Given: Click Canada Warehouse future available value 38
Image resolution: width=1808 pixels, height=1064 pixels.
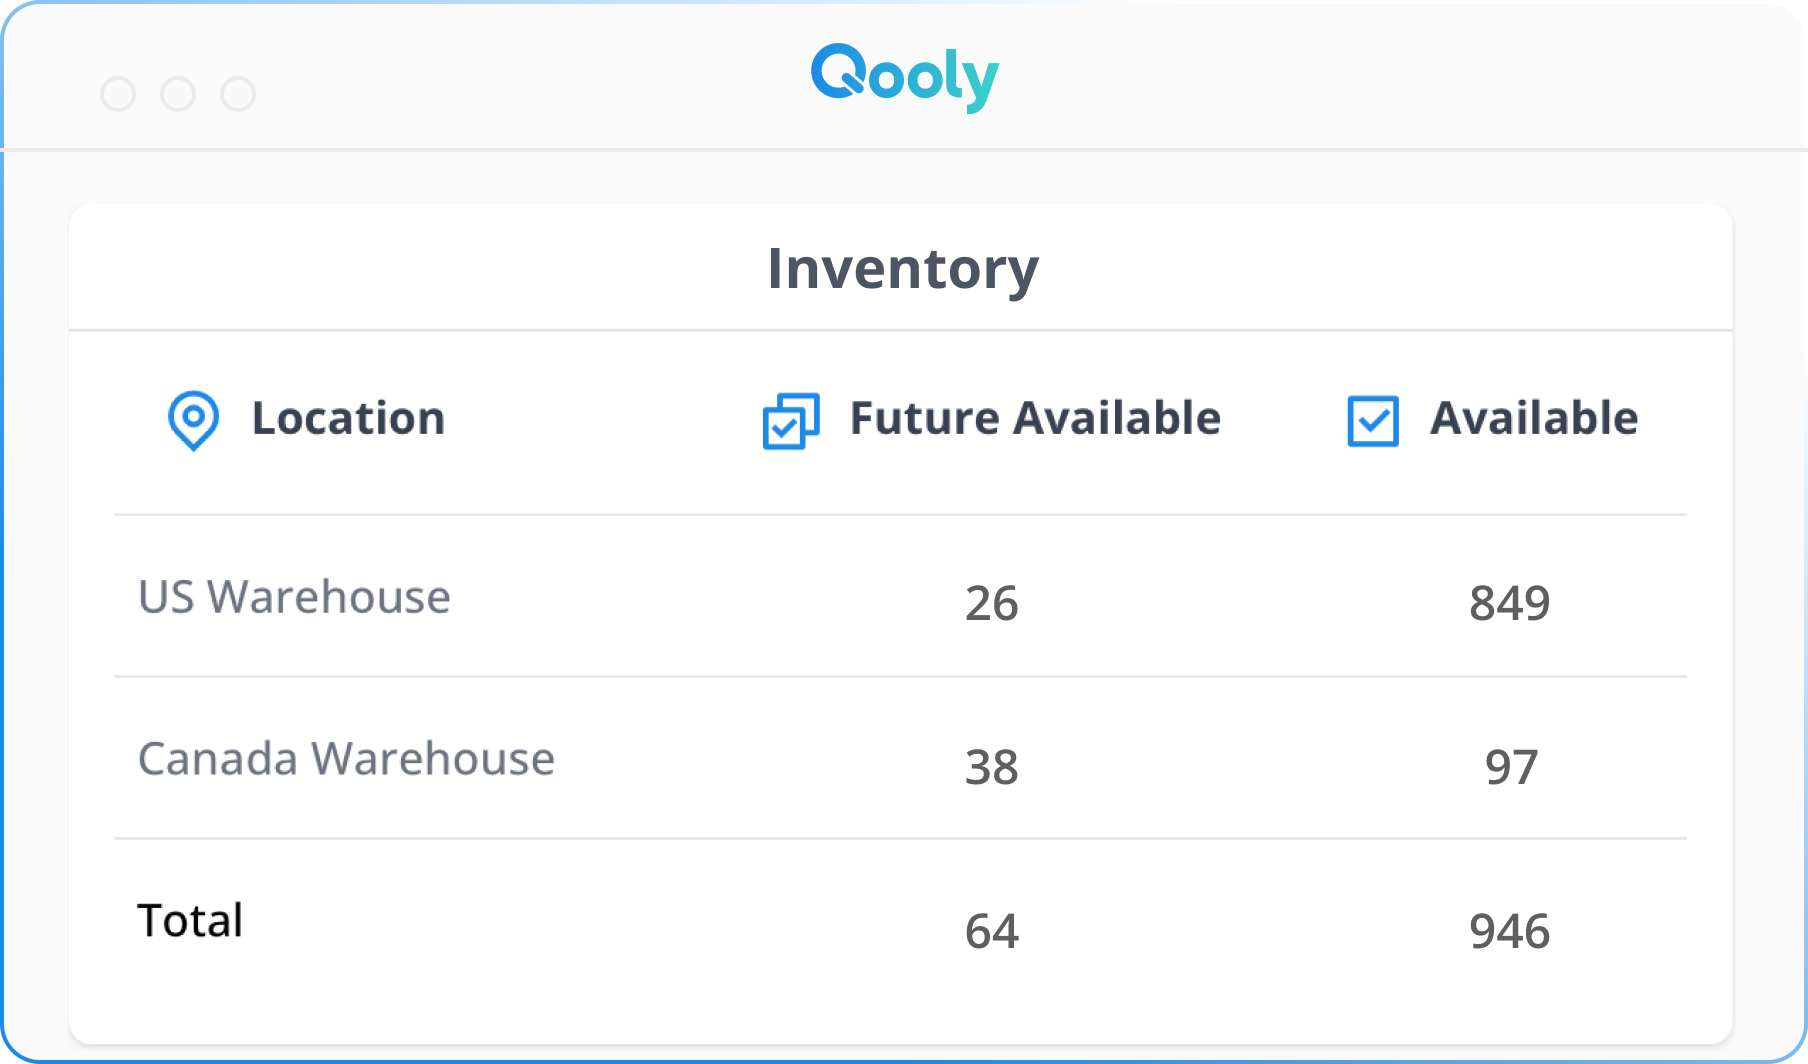Looking at the screenshot, I should click(x=991, y=768).
